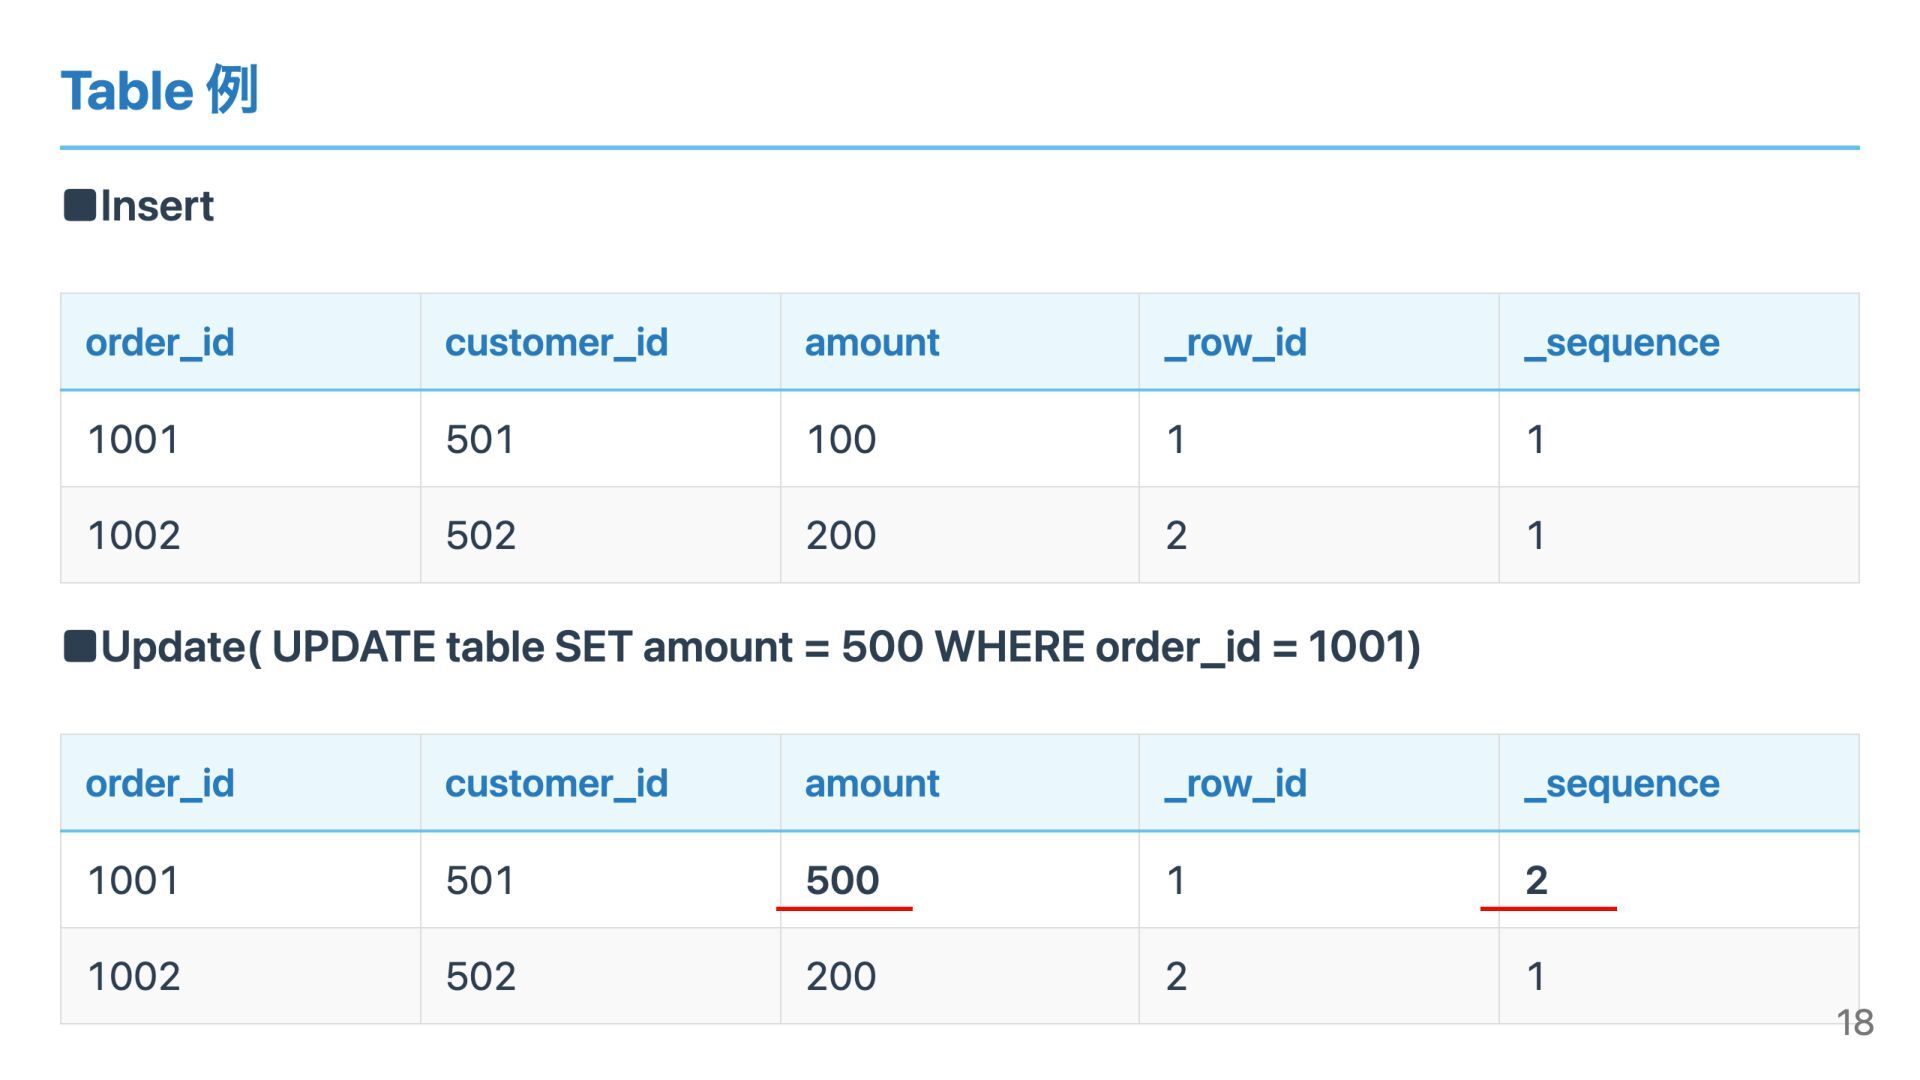Click slide page number 18
The height and width of the screenshot is (1080, 1920).
pos(1854,1022)
